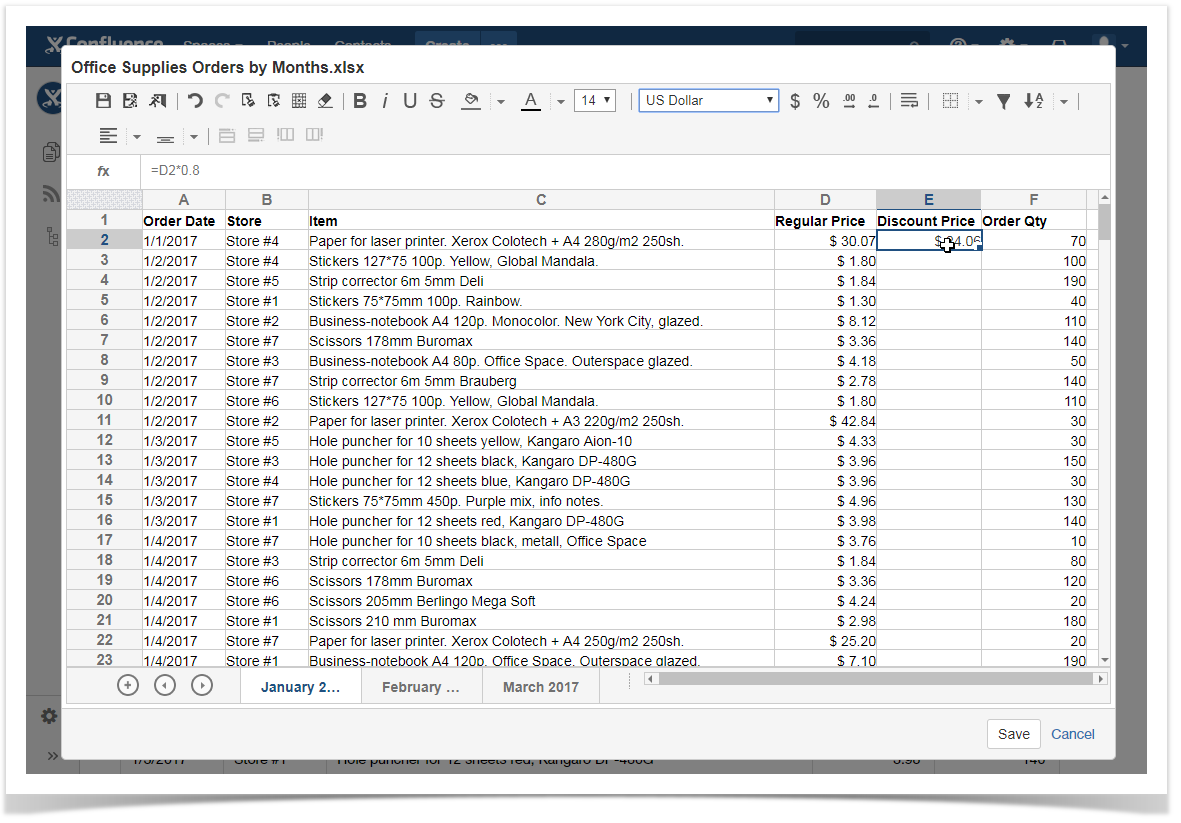Screen dimensions: 1181x823
Task: Click the Cancel link
Action: coord(1073,734)
